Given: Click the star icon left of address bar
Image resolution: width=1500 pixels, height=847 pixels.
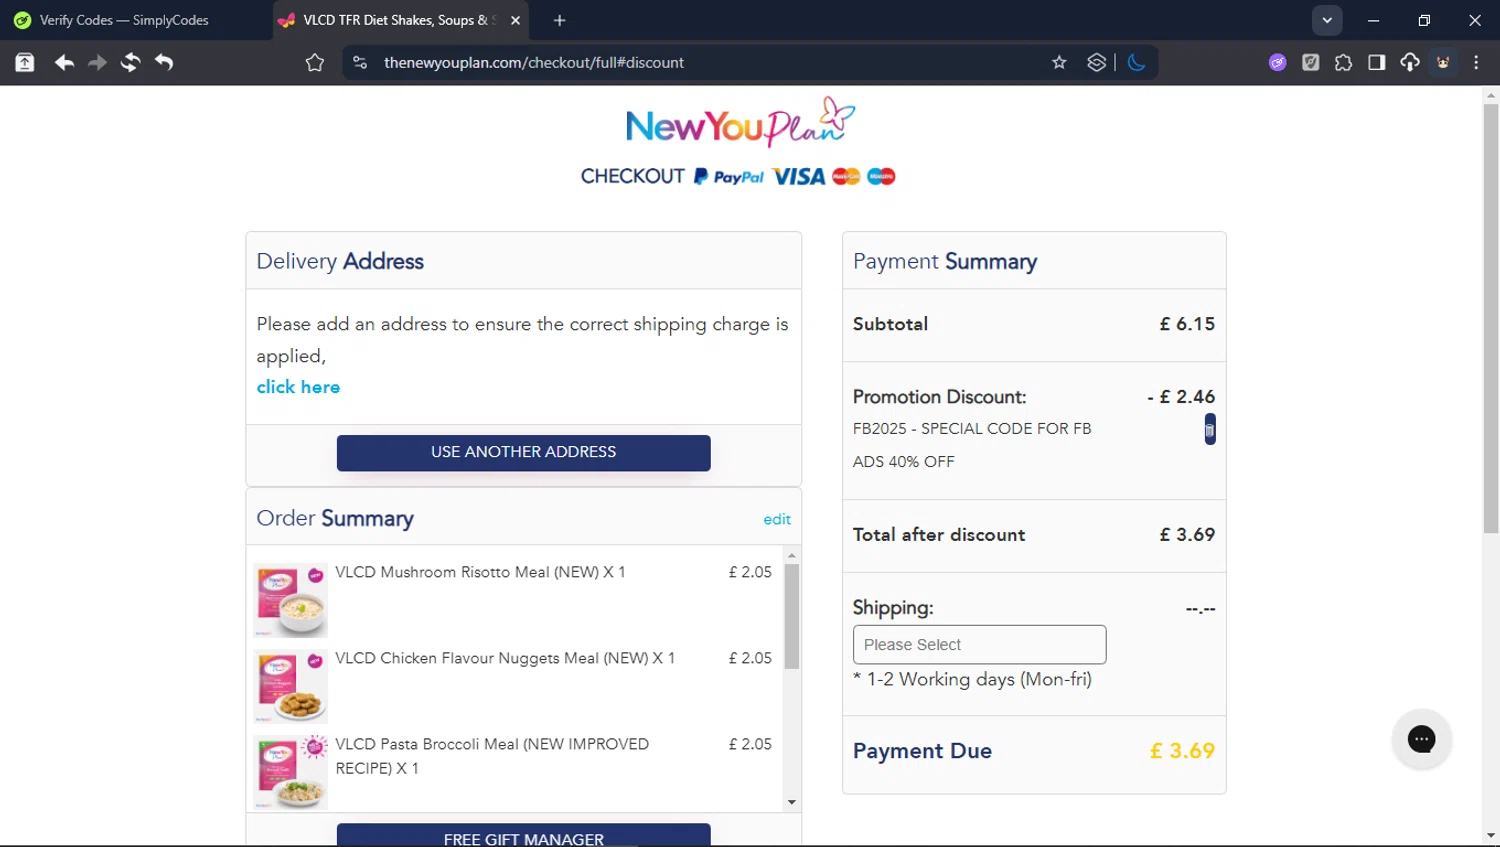Looking at the screenshot, I should click(315, 63).
